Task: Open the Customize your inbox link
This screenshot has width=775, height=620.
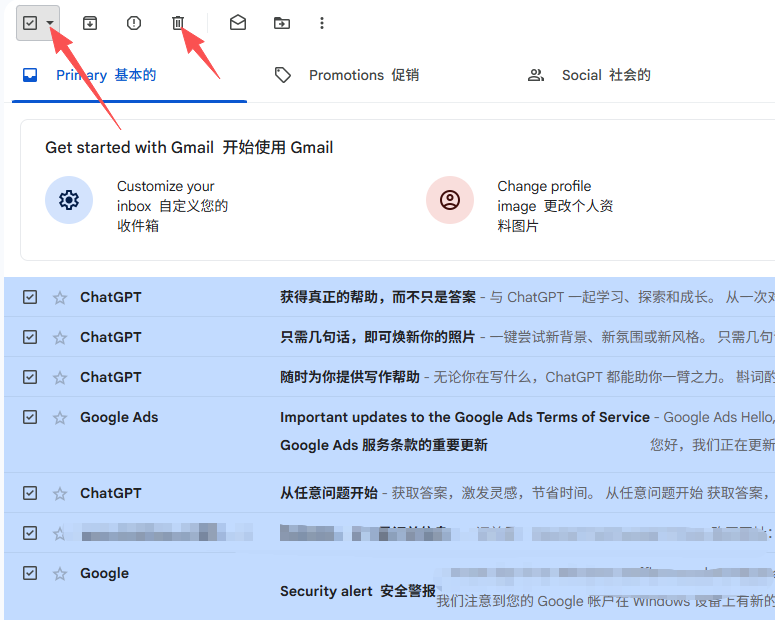Action: point(172,206)
